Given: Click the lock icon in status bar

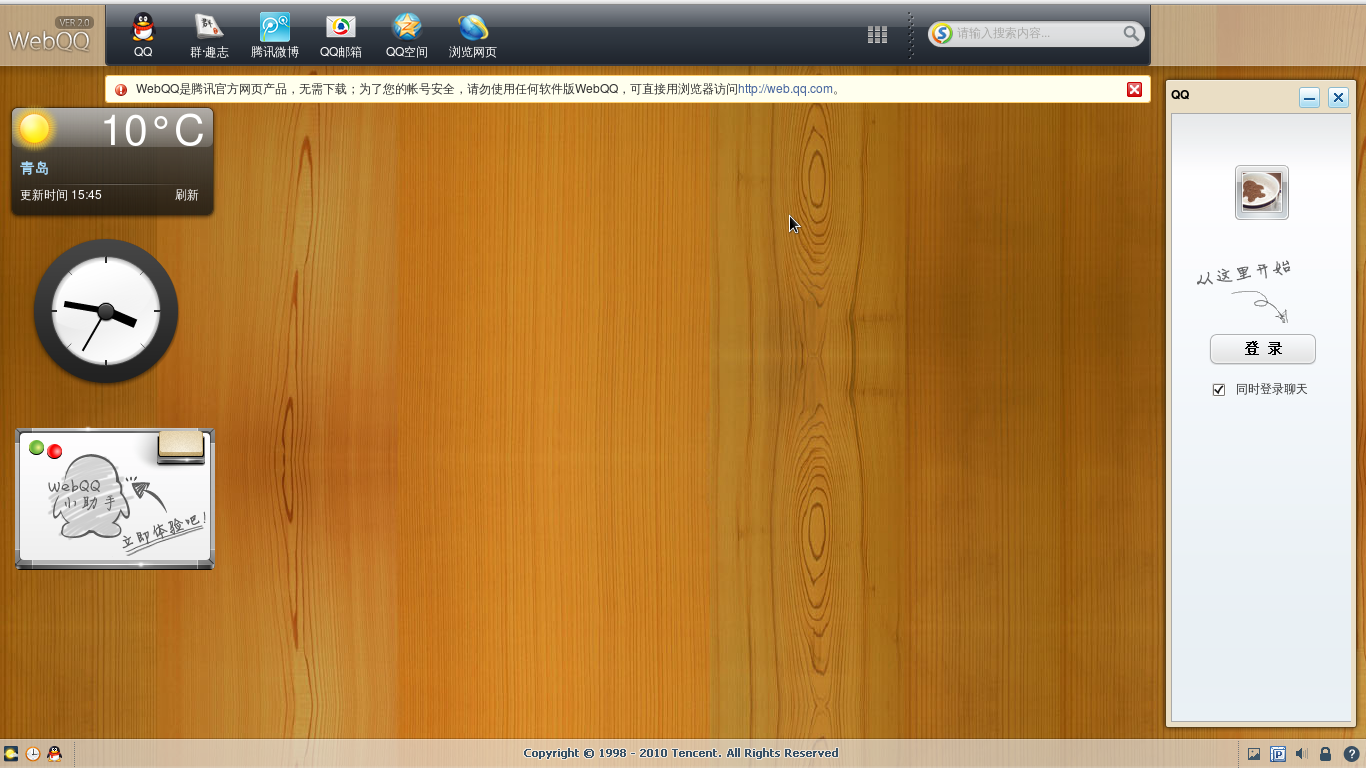Looking at the screenshot, I should (1325, 754).
